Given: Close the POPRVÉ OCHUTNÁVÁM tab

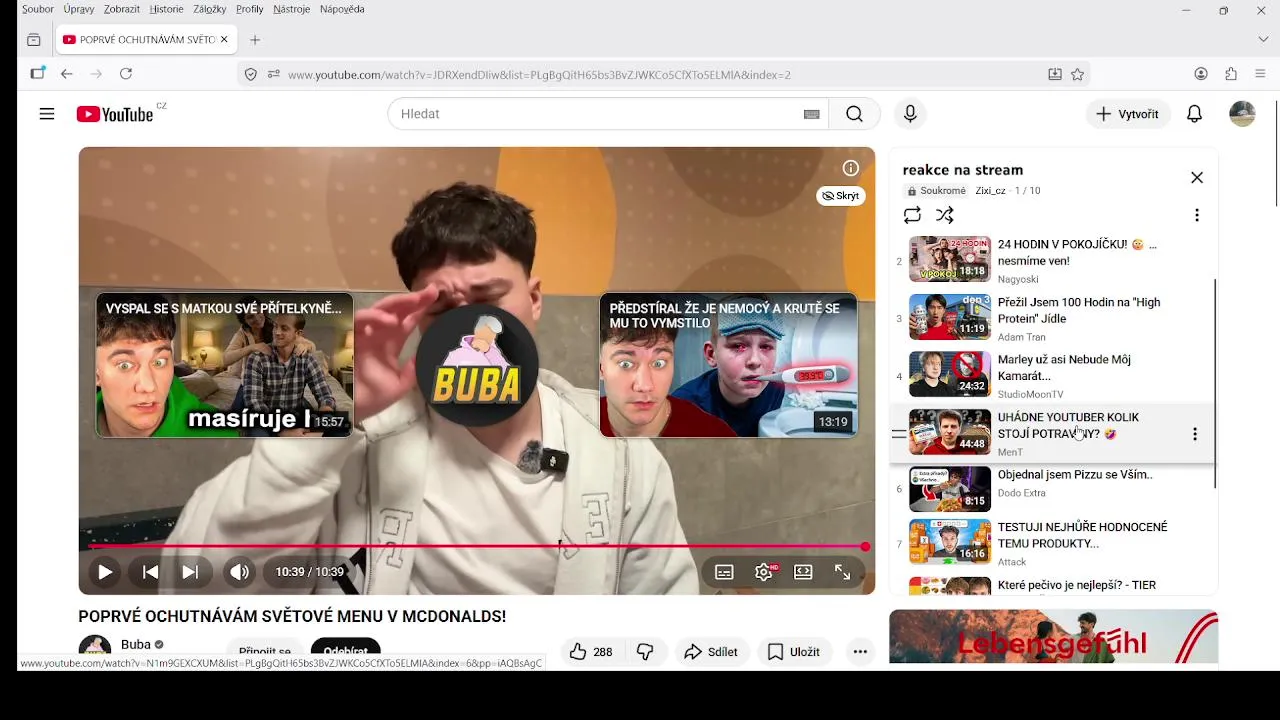Looking at the screenshot, I should point(224,40).
